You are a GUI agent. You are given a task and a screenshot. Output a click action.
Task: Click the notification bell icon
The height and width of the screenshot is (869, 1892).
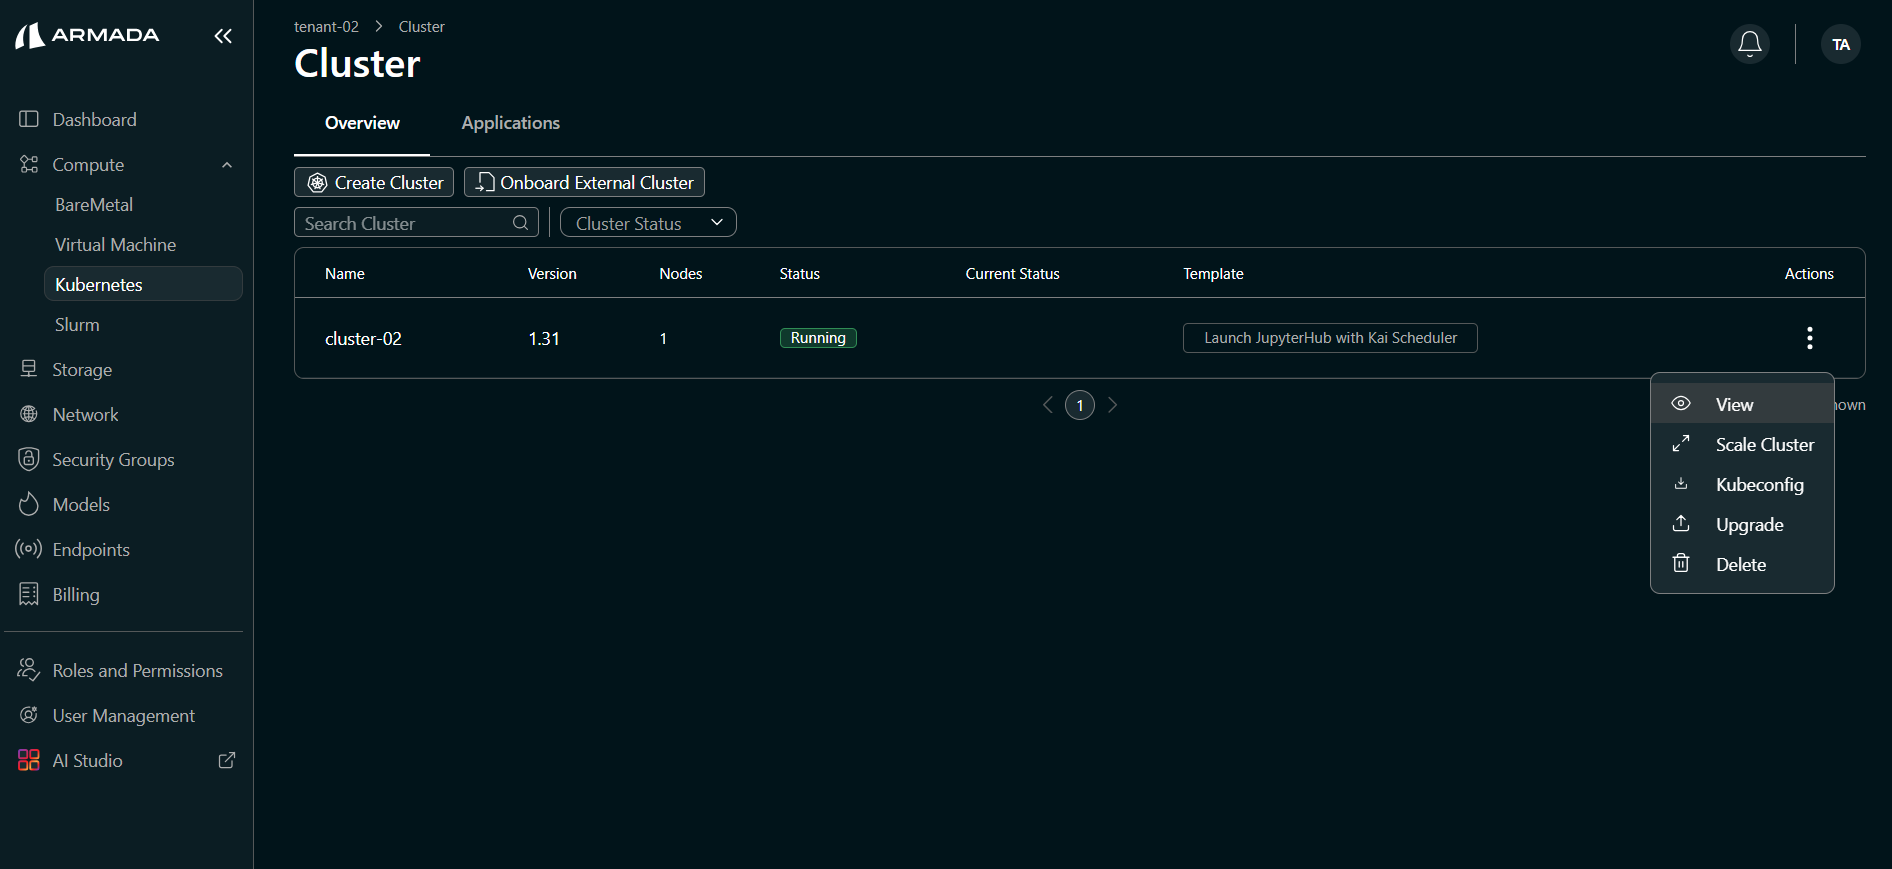[1749, 44]
